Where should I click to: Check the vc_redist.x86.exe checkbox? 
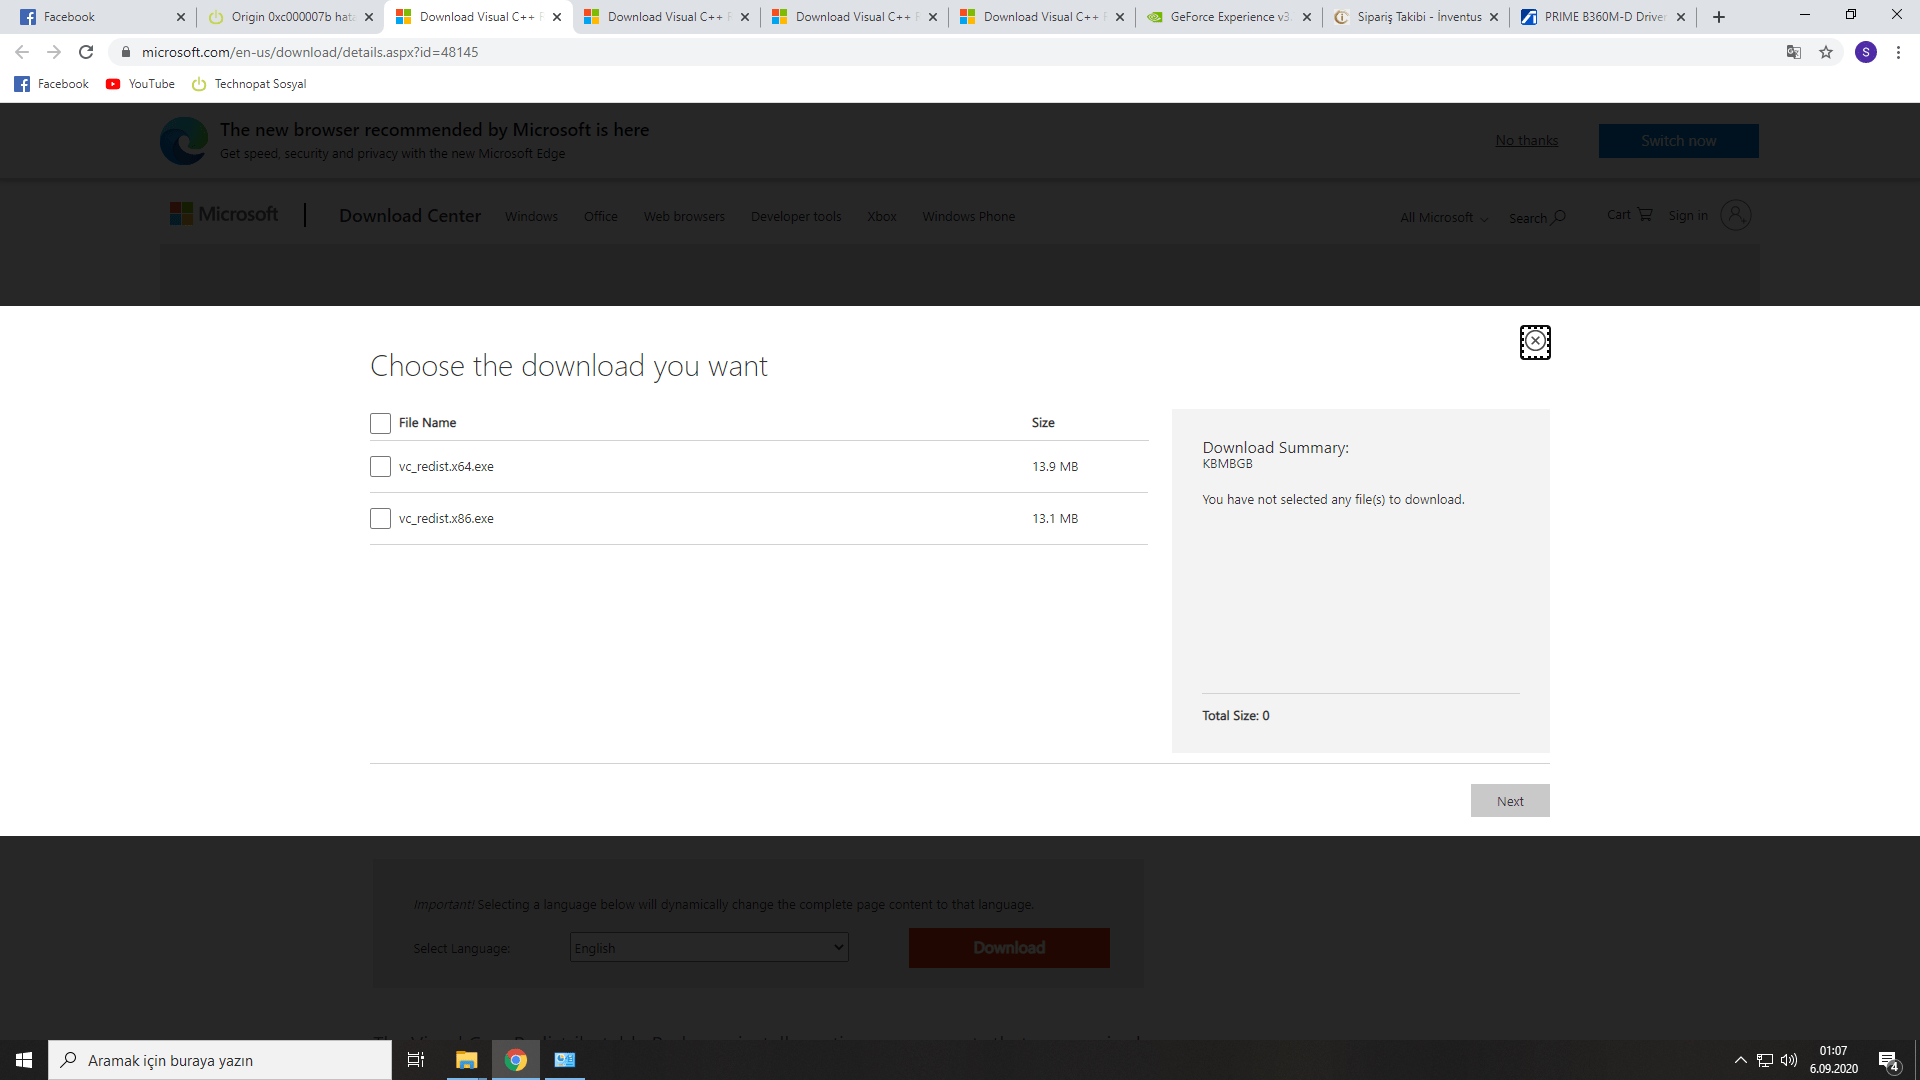click(380, 519)
